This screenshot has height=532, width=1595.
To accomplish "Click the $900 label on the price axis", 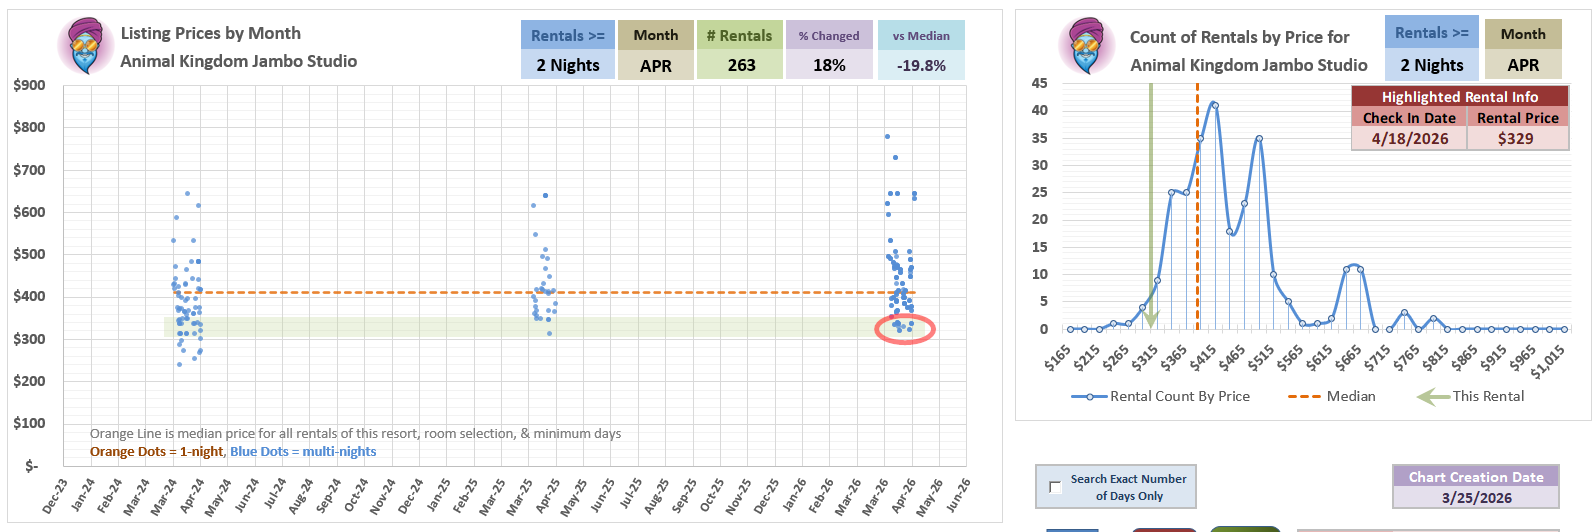I will click(x=29, y=85).
